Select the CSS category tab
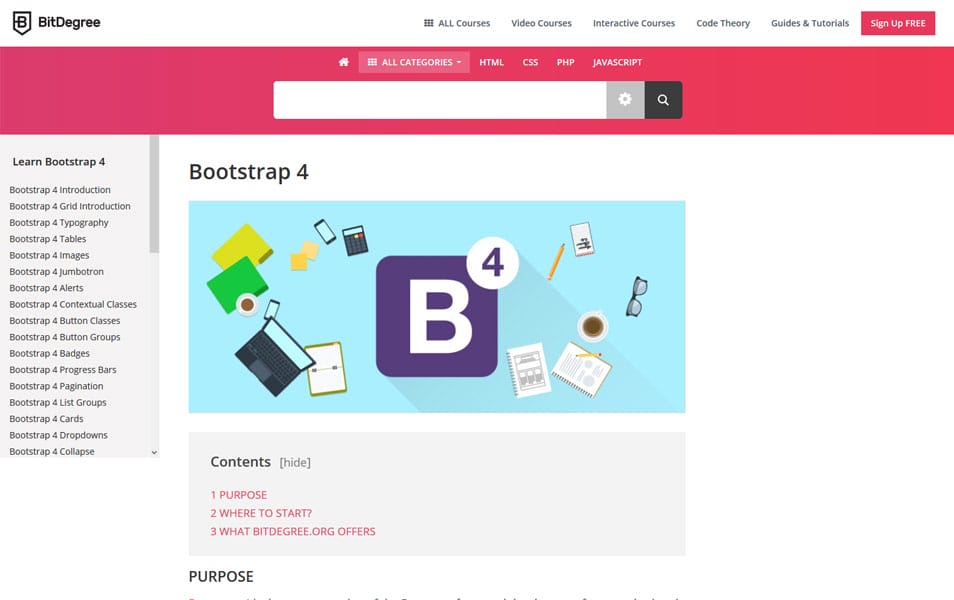 click(530, 62)
